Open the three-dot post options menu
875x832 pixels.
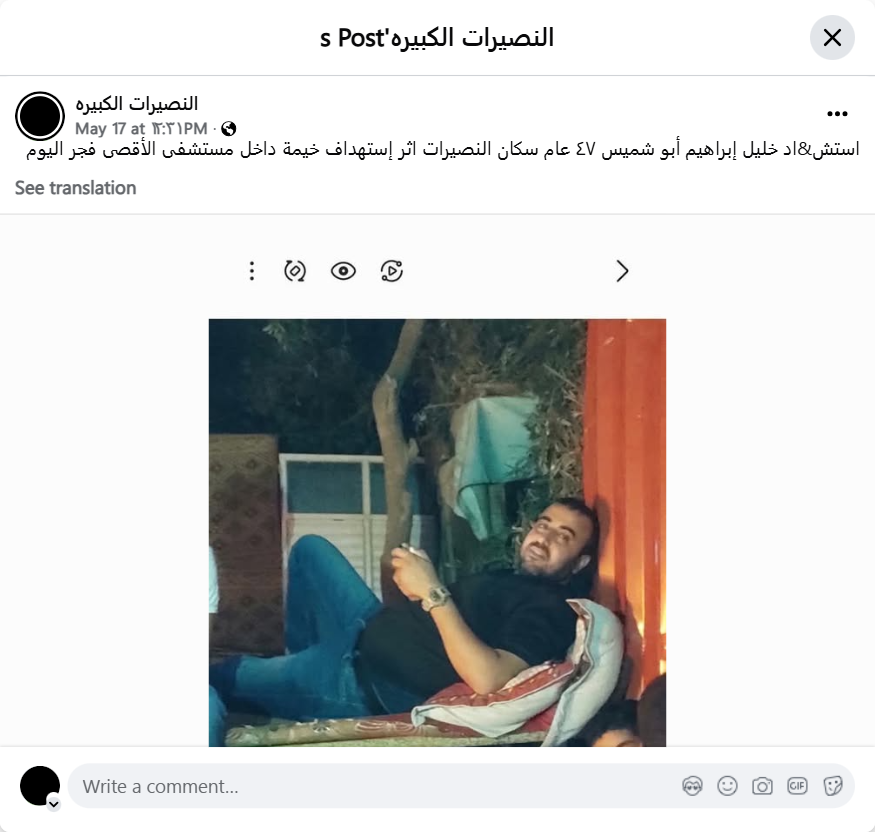[x=837, y=114]
